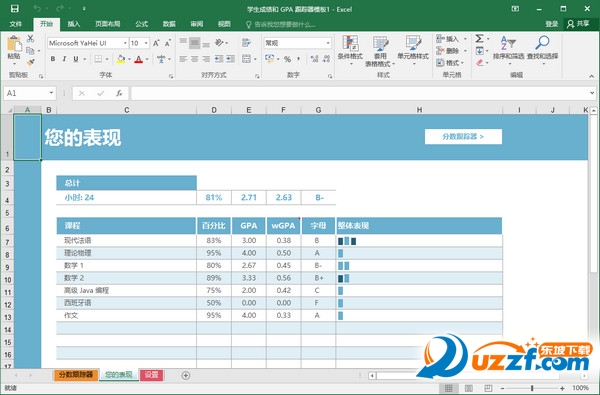Click the Merge and Center icon
Image resolution: width=600 pixels, height=395 pixels.
pos(246,59)
